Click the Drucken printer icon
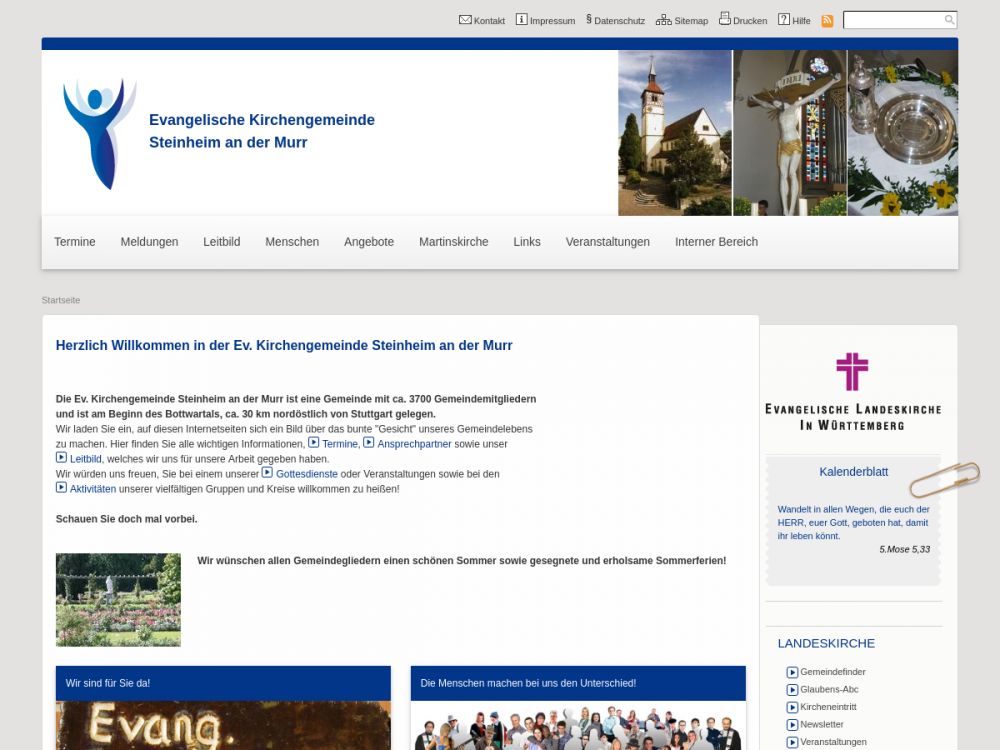Viewport: 1000px width, 750px height. tap(724, 19)
